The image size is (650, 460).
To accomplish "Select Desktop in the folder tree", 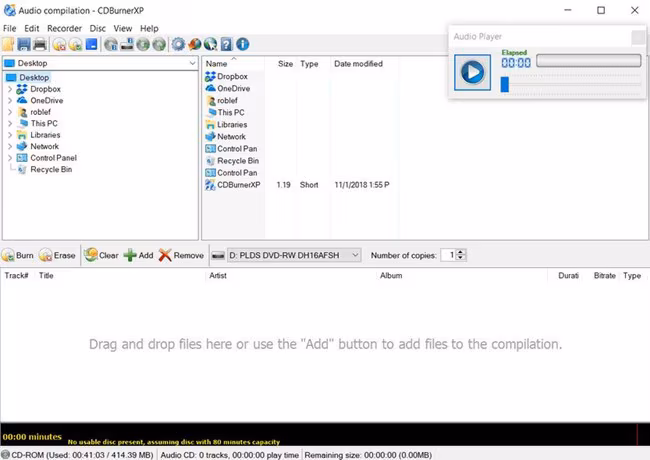I will coord(34,77).
